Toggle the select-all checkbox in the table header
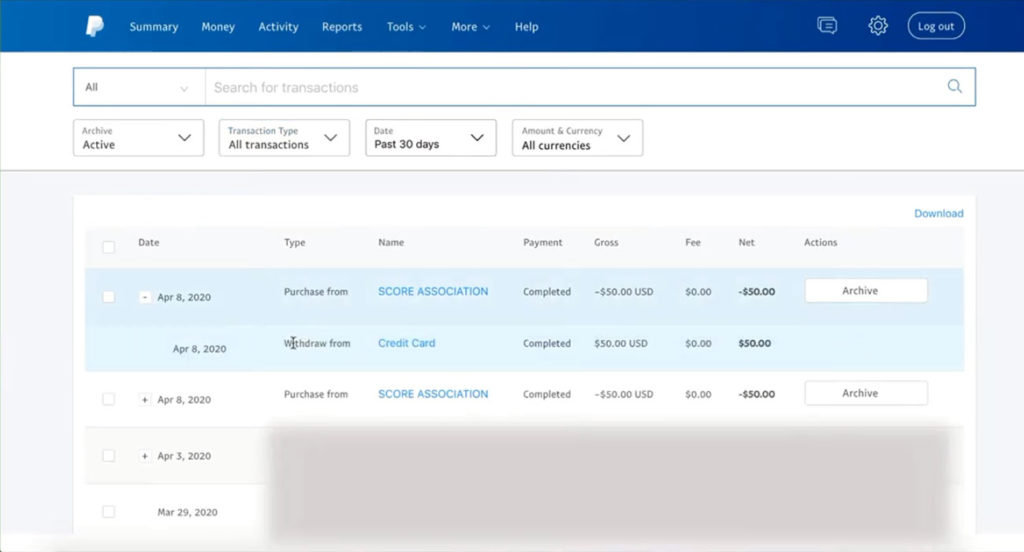Screen dimensions: 1024x552 pyautogui.click(x=109, y=247)
